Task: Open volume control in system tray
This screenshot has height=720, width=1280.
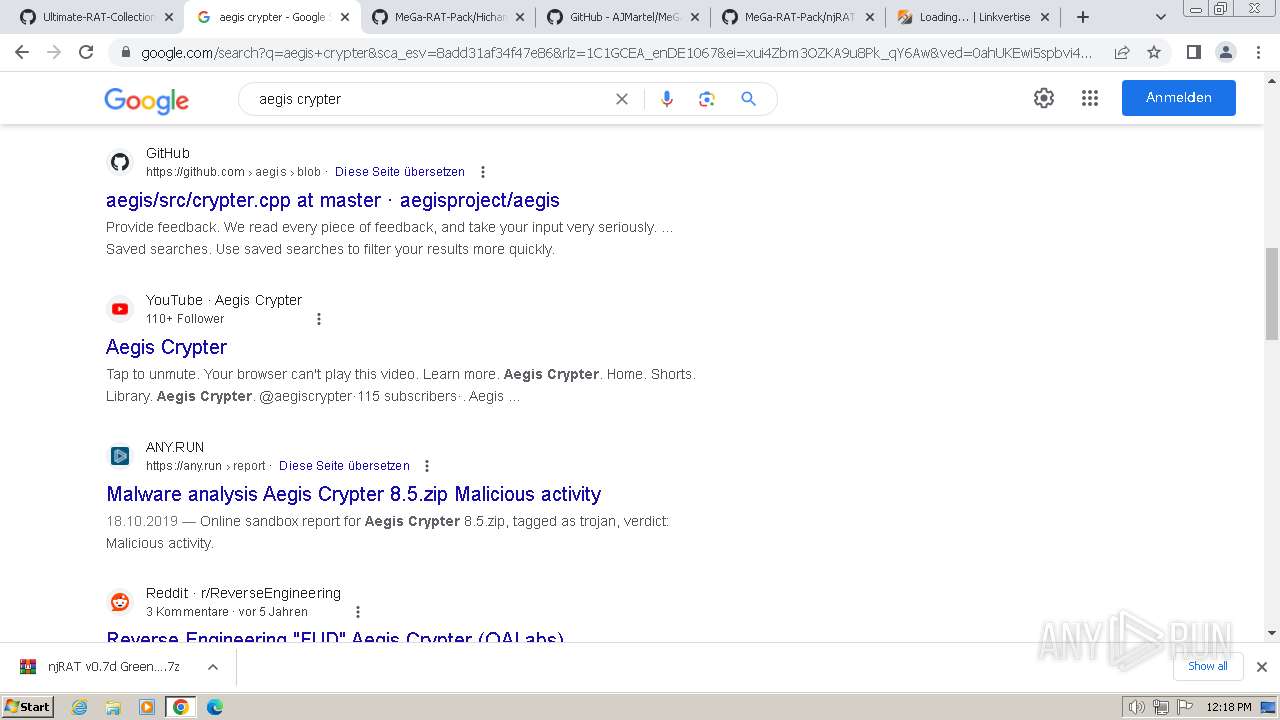Action: point(1137,707)
